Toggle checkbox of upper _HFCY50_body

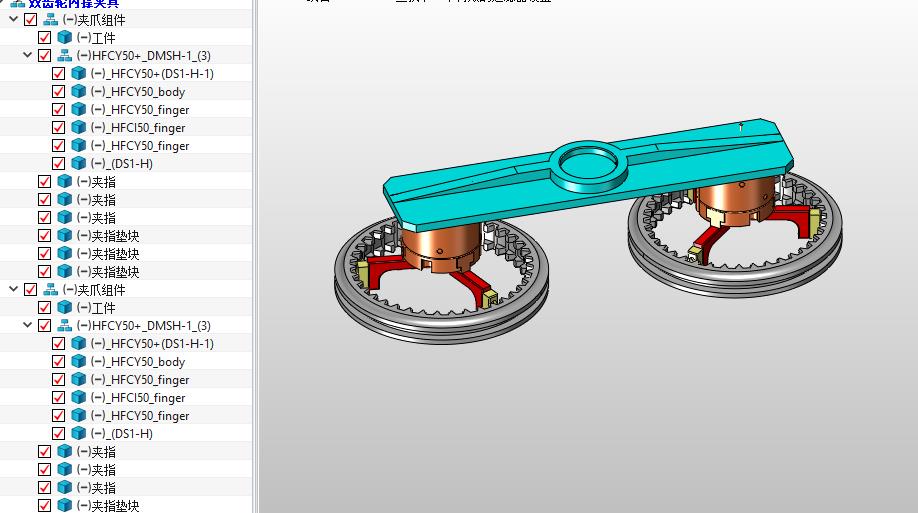pyautogui.click(x=59, y=92)
